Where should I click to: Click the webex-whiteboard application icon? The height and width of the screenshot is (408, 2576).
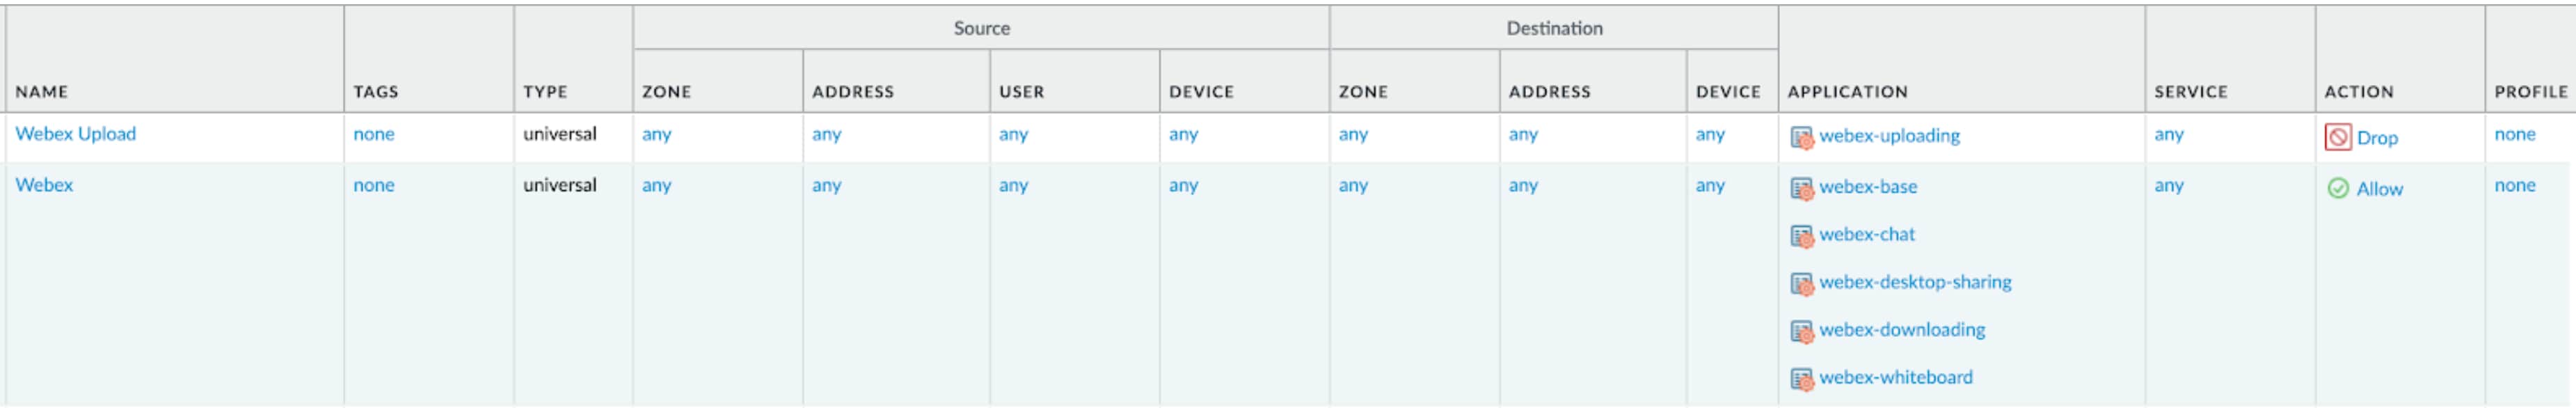click(x=1801, y=379)
